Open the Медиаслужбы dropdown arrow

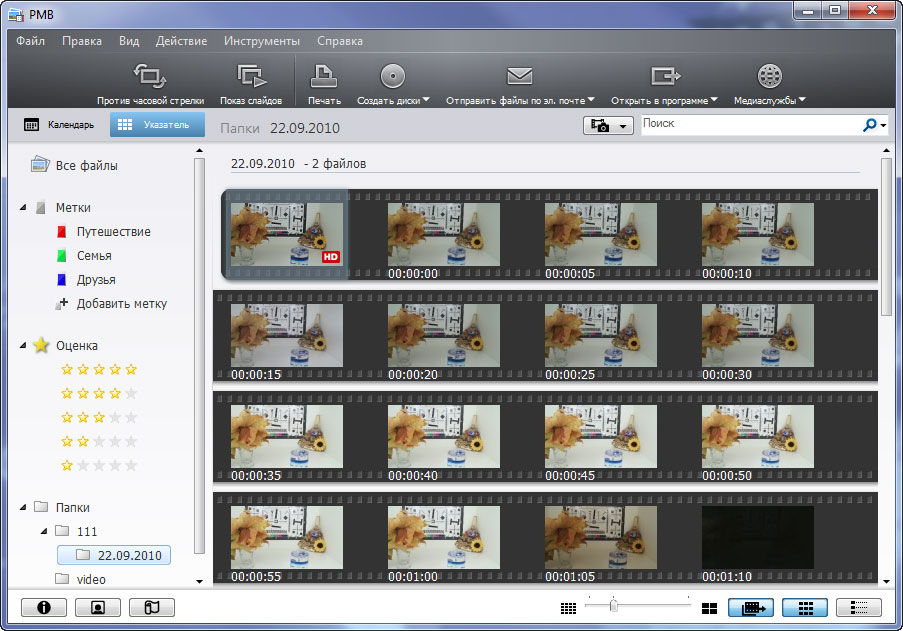pyautogui.click(x=802, y=100)
